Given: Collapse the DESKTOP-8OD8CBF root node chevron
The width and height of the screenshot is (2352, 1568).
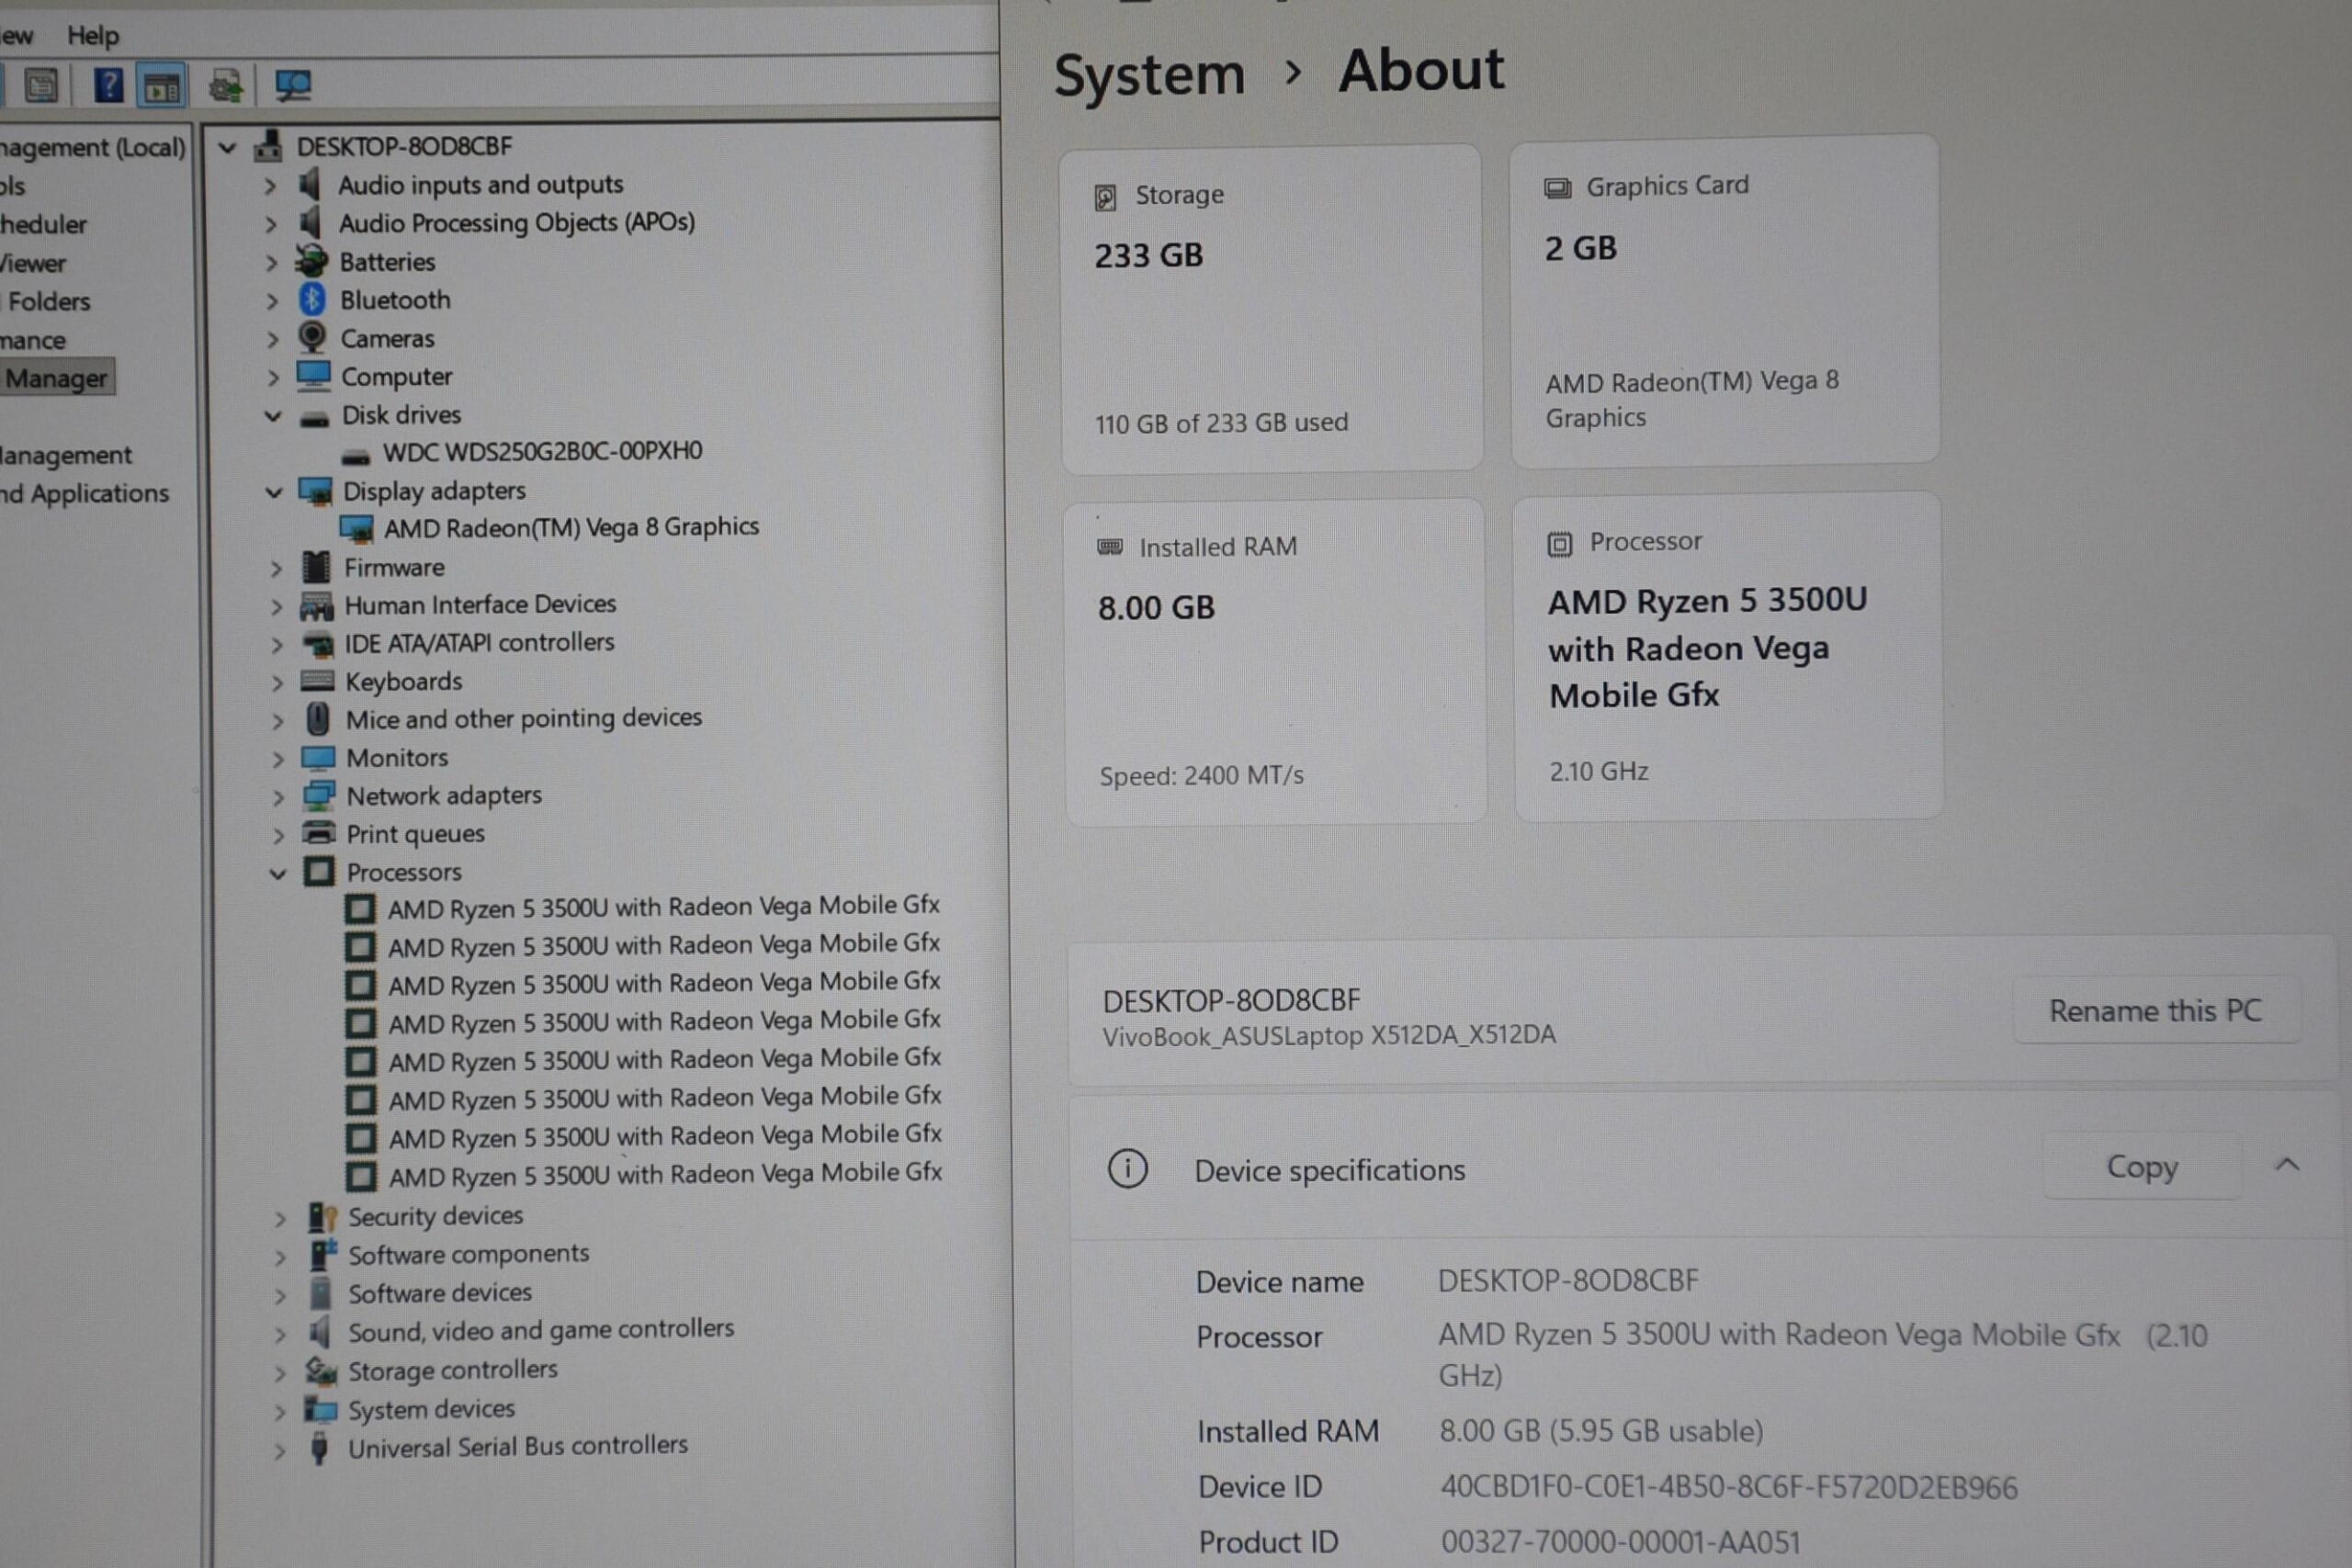Looking at the screenshot, I should point(228,148).
